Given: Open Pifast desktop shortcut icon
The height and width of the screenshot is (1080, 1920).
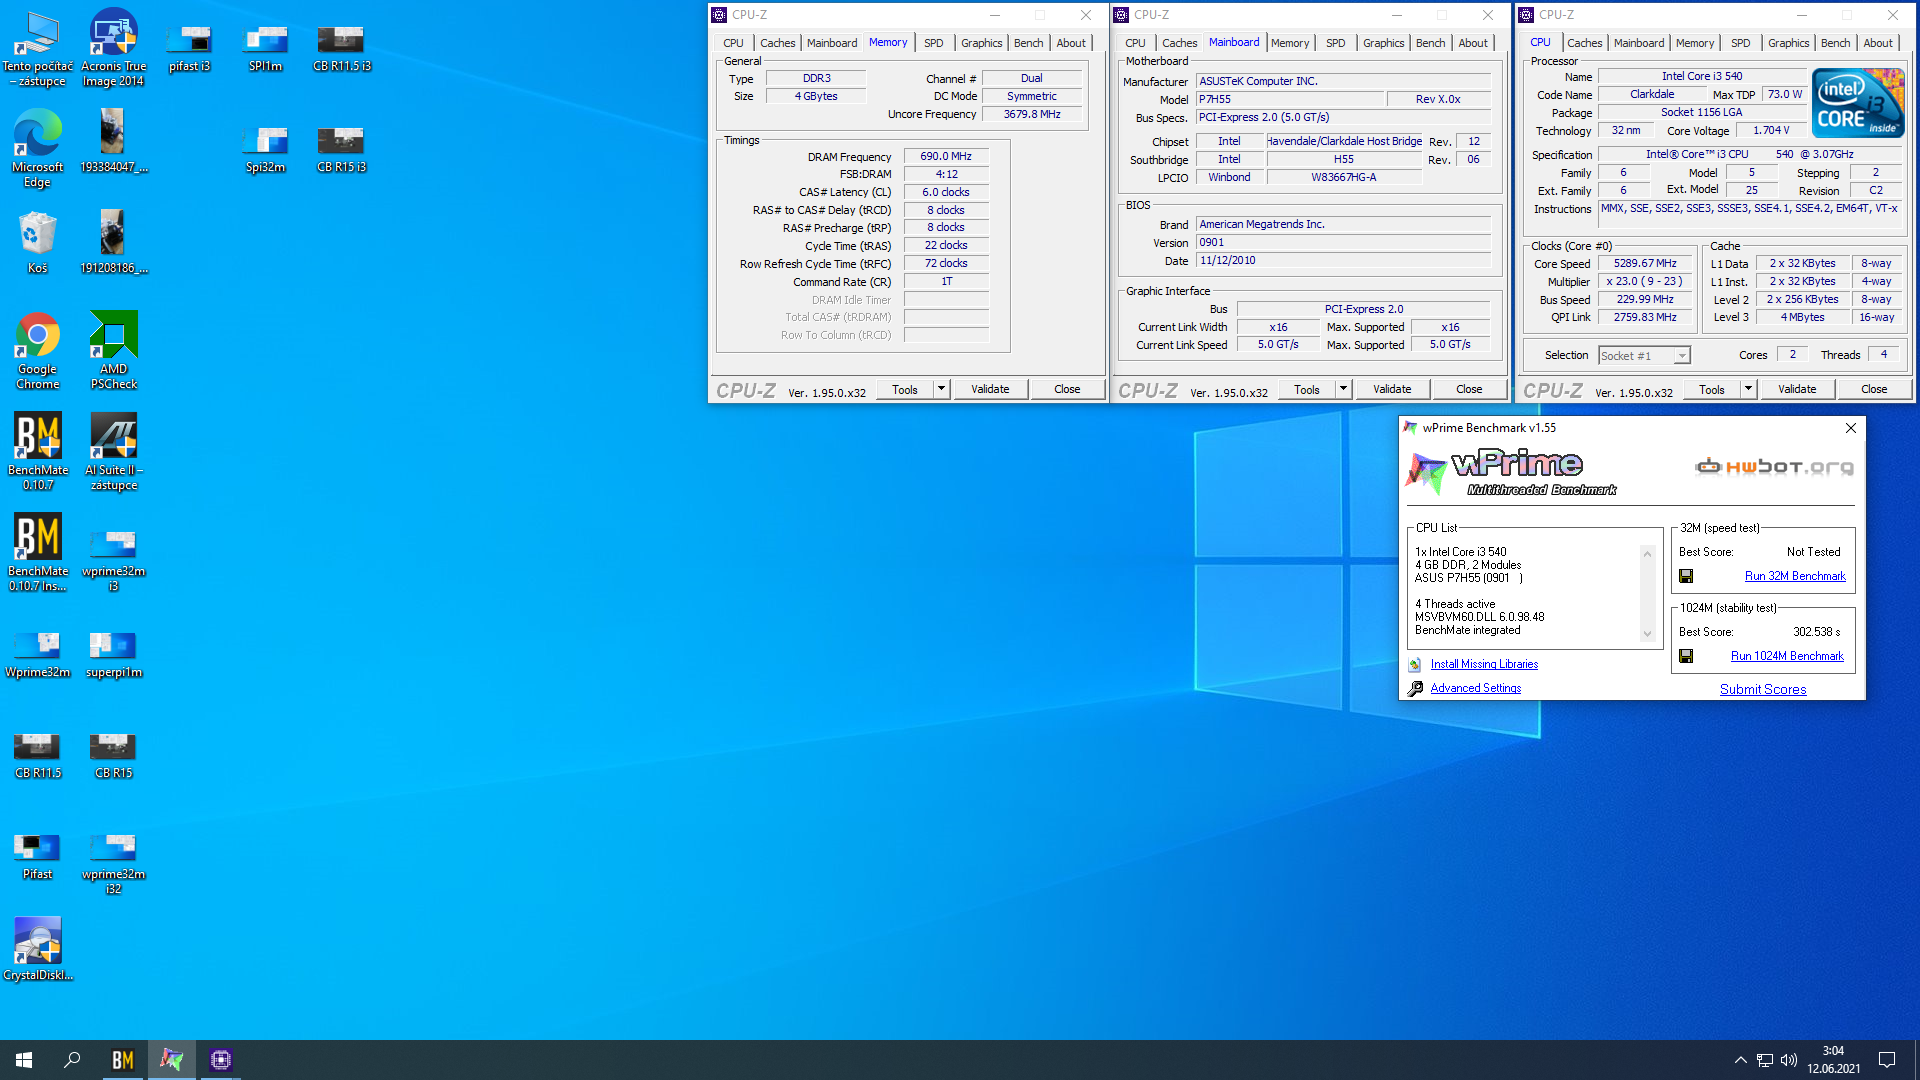Looking at the screenshot, I should point(37,856).
